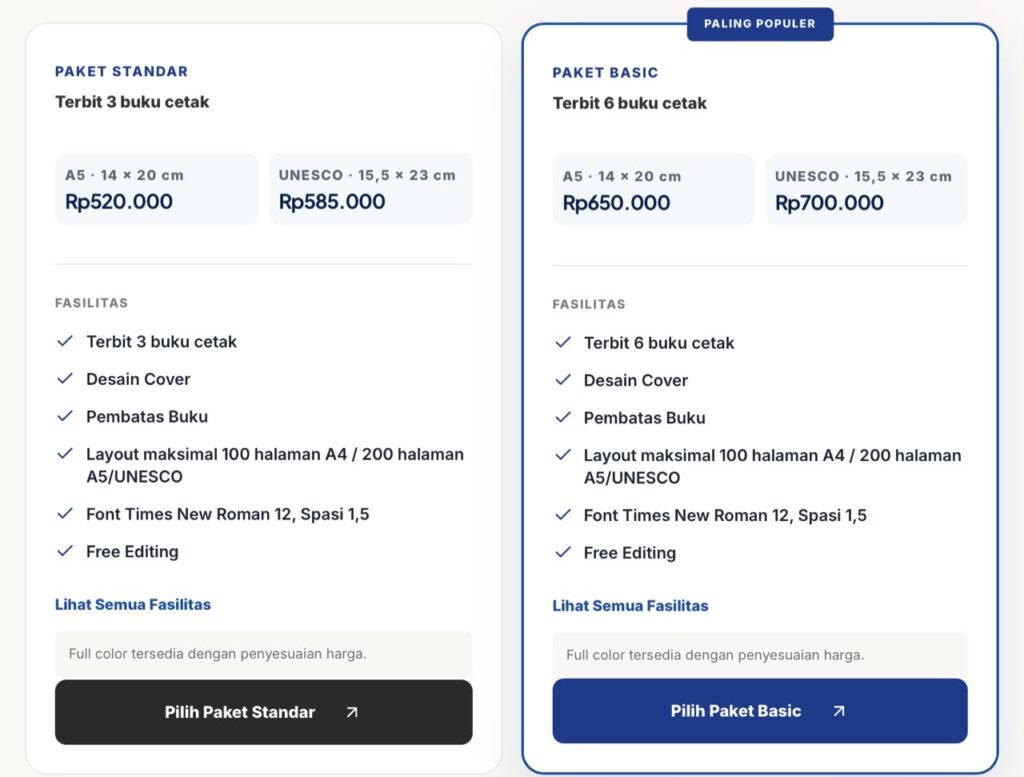This screenshot has height=777, width=1024.
Task: Choose the Pilih Paket Basic button
Action: [x=760, y=710]
